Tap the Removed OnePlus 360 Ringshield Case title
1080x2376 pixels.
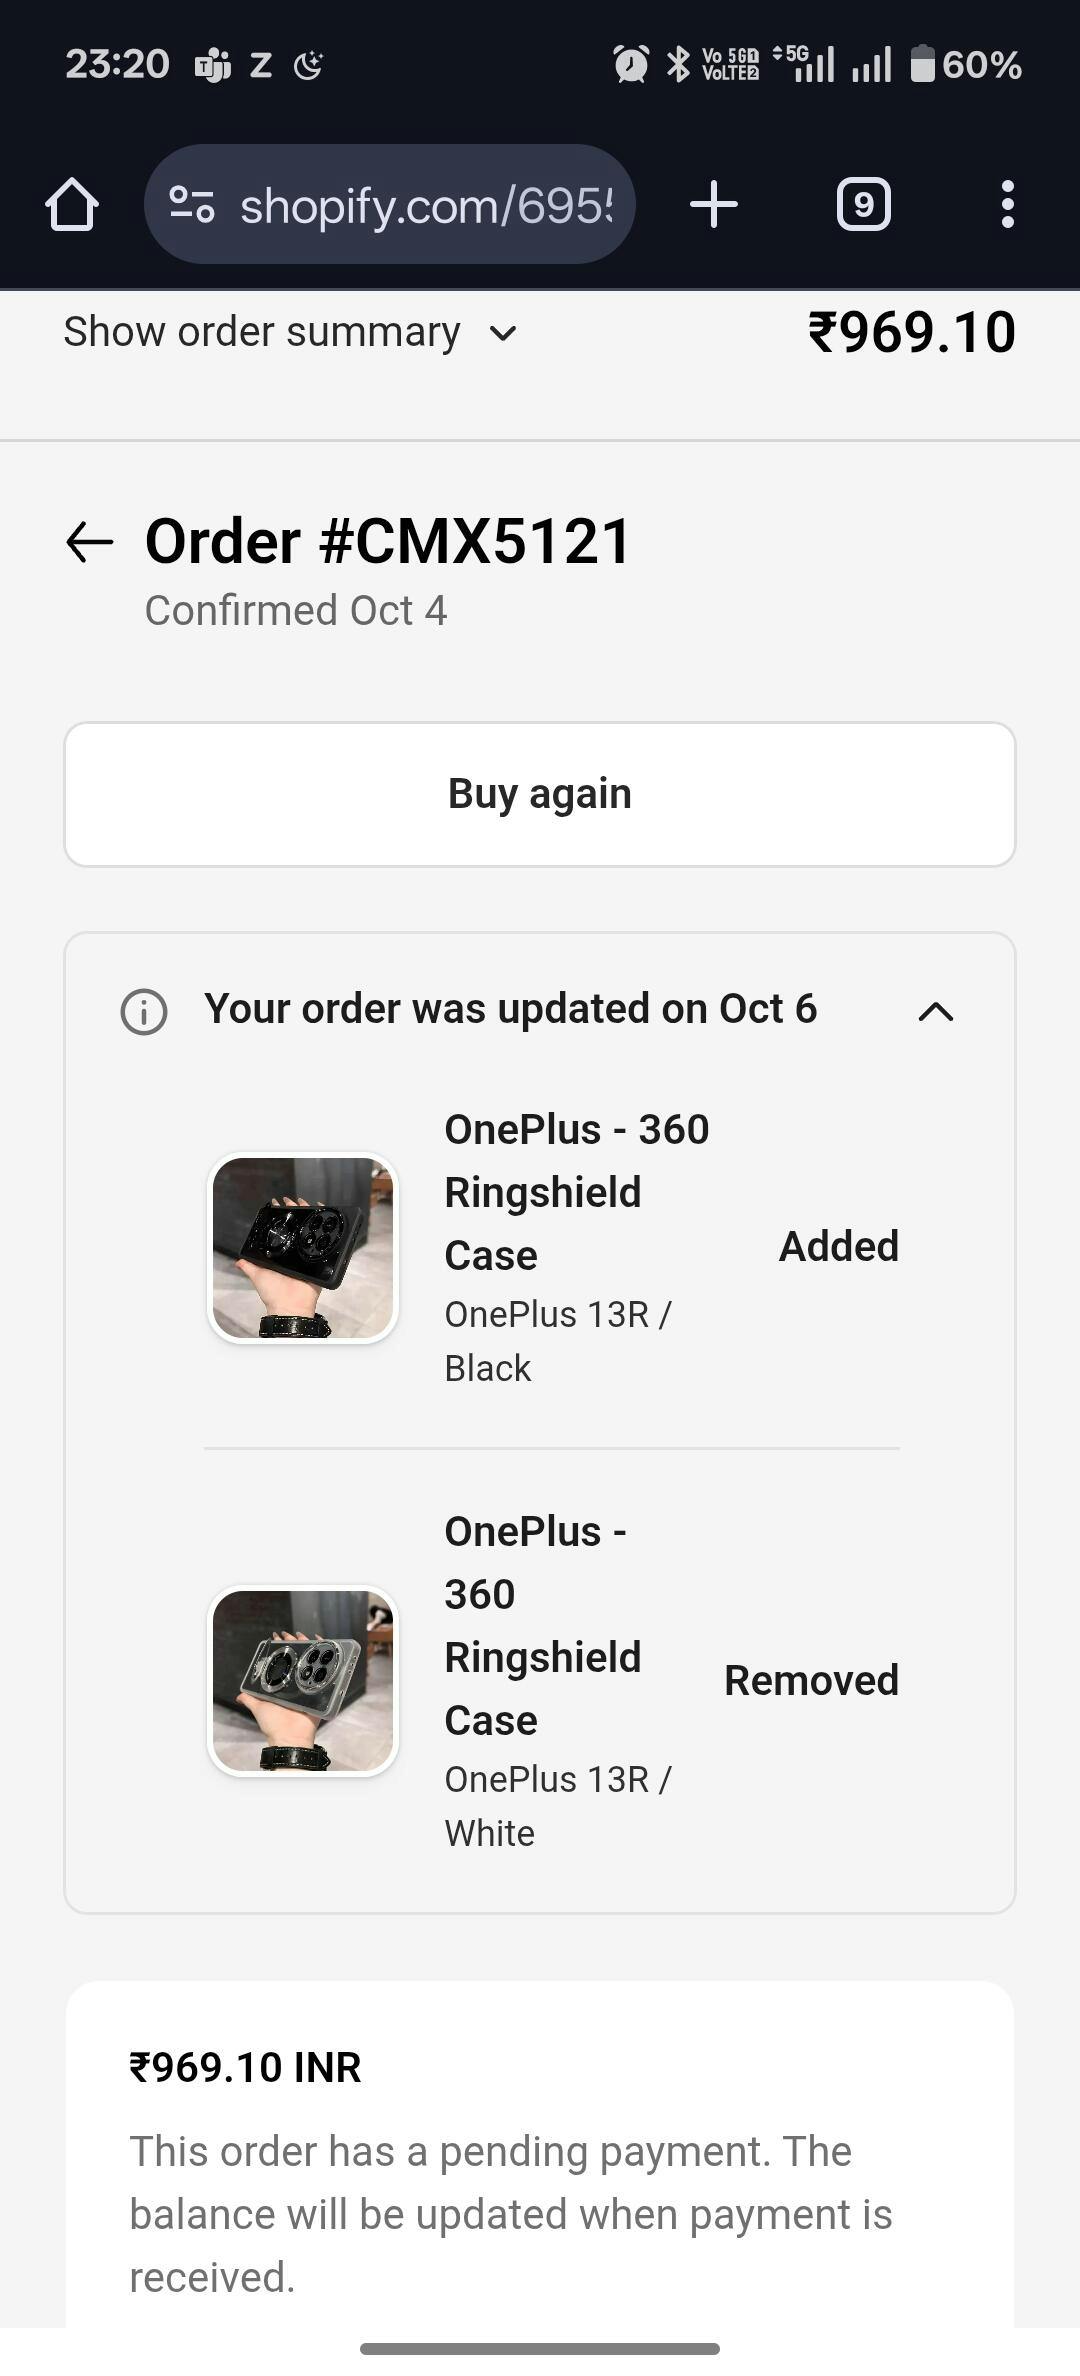542,1625
